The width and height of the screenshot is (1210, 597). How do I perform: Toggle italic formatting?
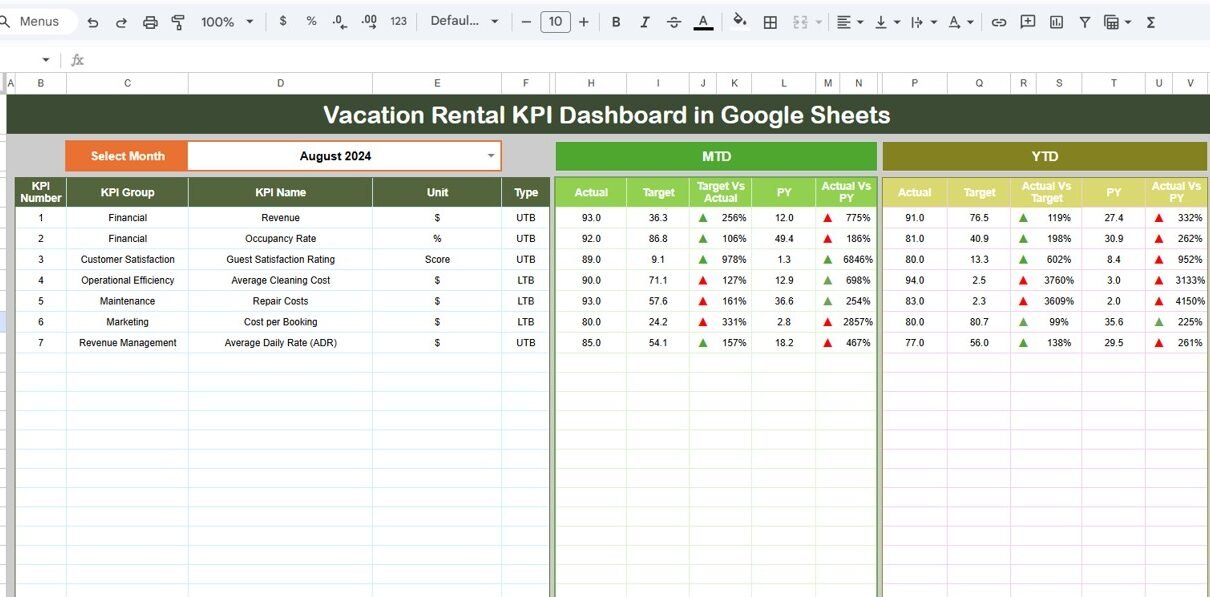coord(645,22)
